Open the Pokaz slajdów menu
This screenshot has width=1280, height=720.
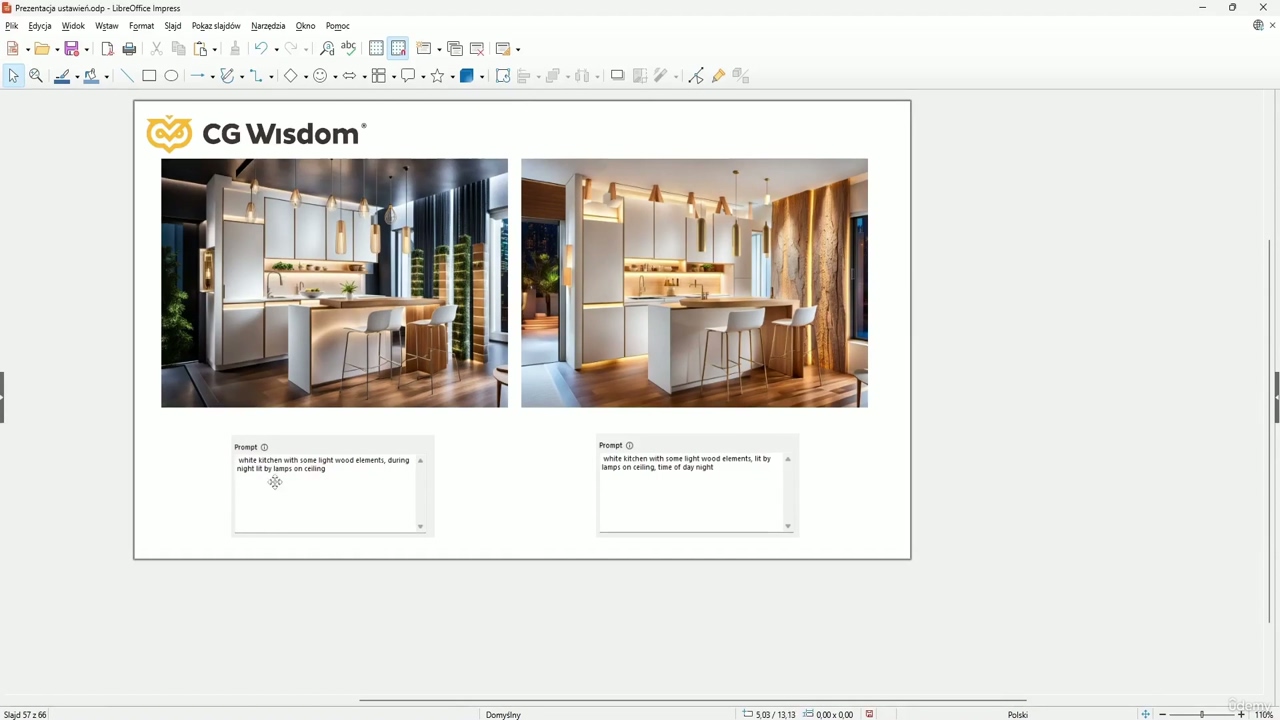pyautogui.click(x=216, y=26)
